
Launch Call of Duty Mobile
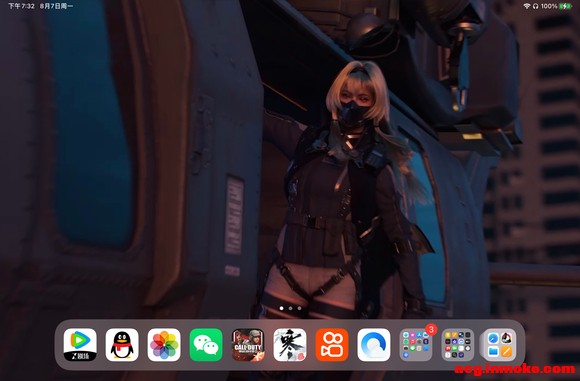[x=248, y=345]
